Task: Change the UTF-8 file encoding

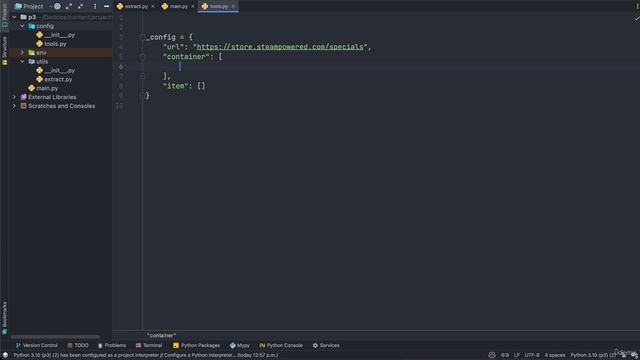Action: [x=532, y=355]
